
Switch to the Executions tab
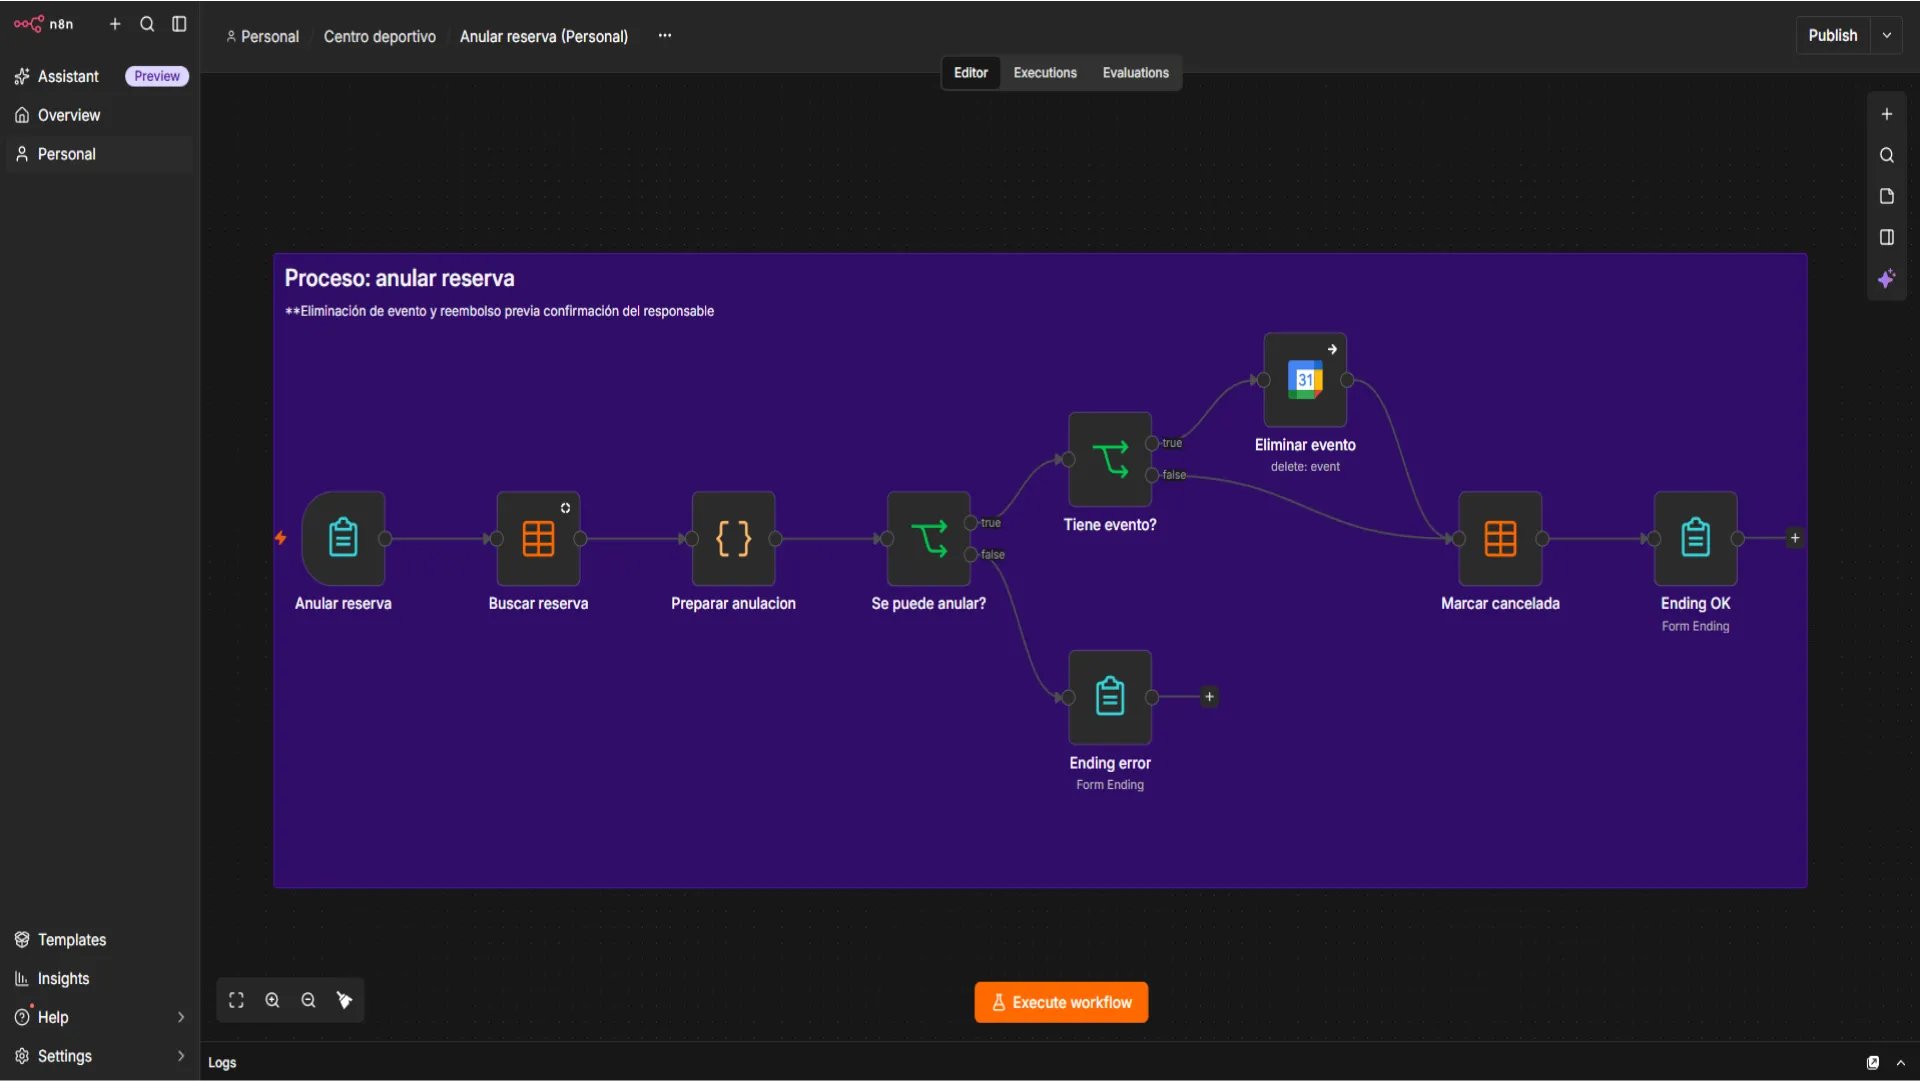point(1045,73)
